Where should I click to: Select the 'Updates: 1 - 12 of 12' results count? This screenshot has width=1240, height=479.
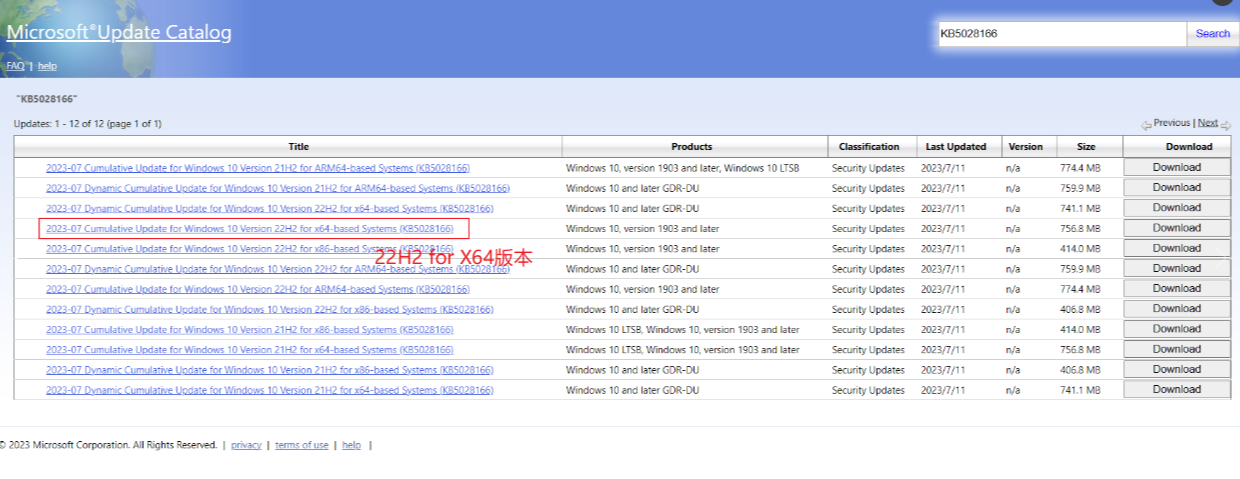[x=88, y=124]
